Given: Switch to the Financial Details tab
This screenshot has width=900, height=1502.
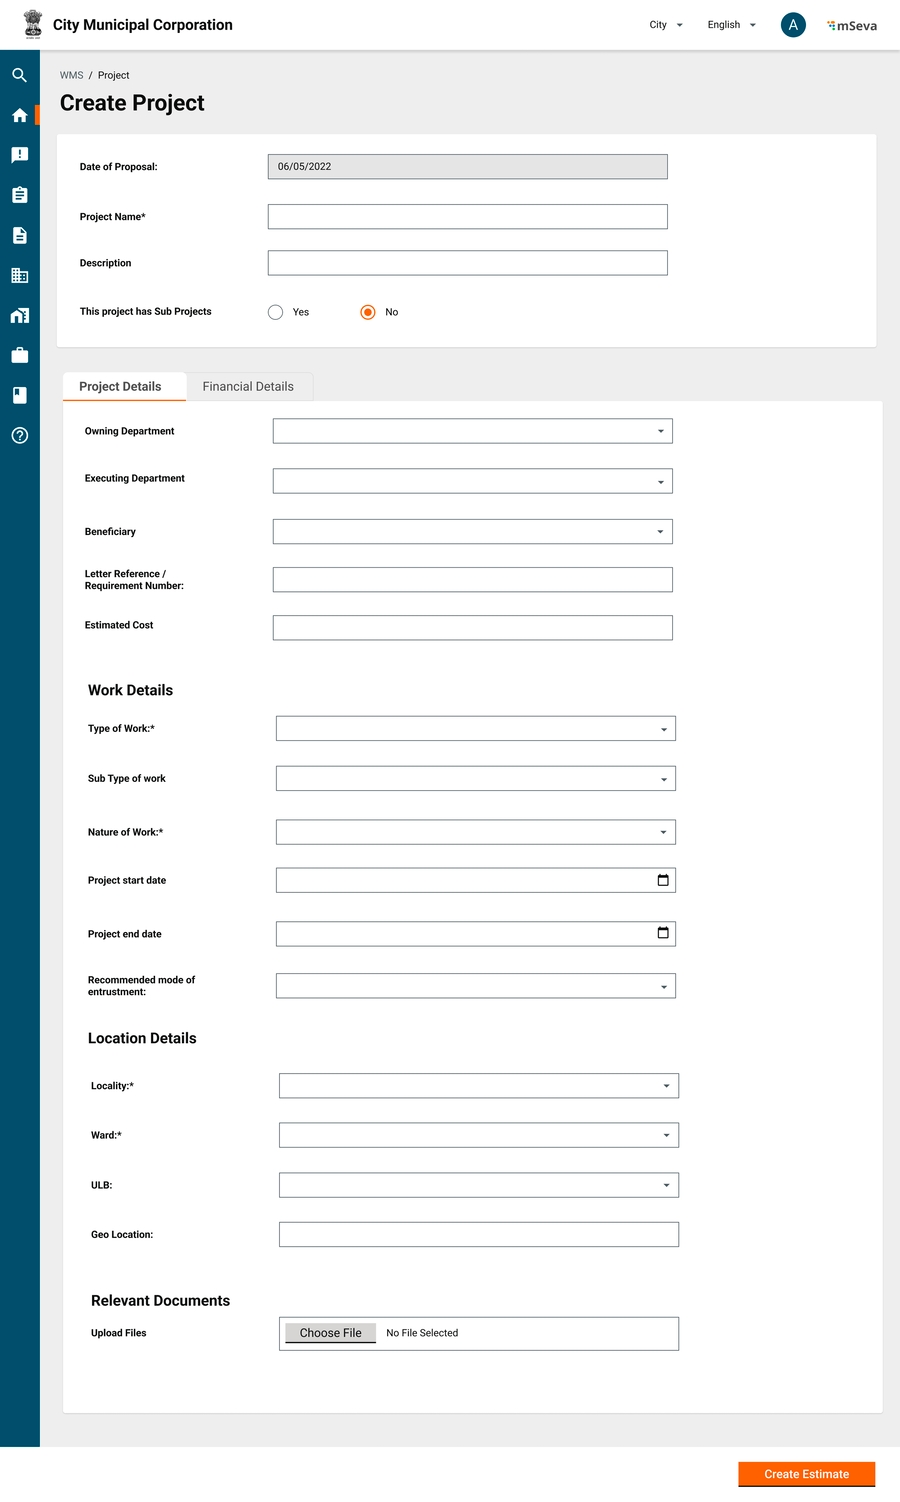Looking at the screenshot, I should (248, 387).
